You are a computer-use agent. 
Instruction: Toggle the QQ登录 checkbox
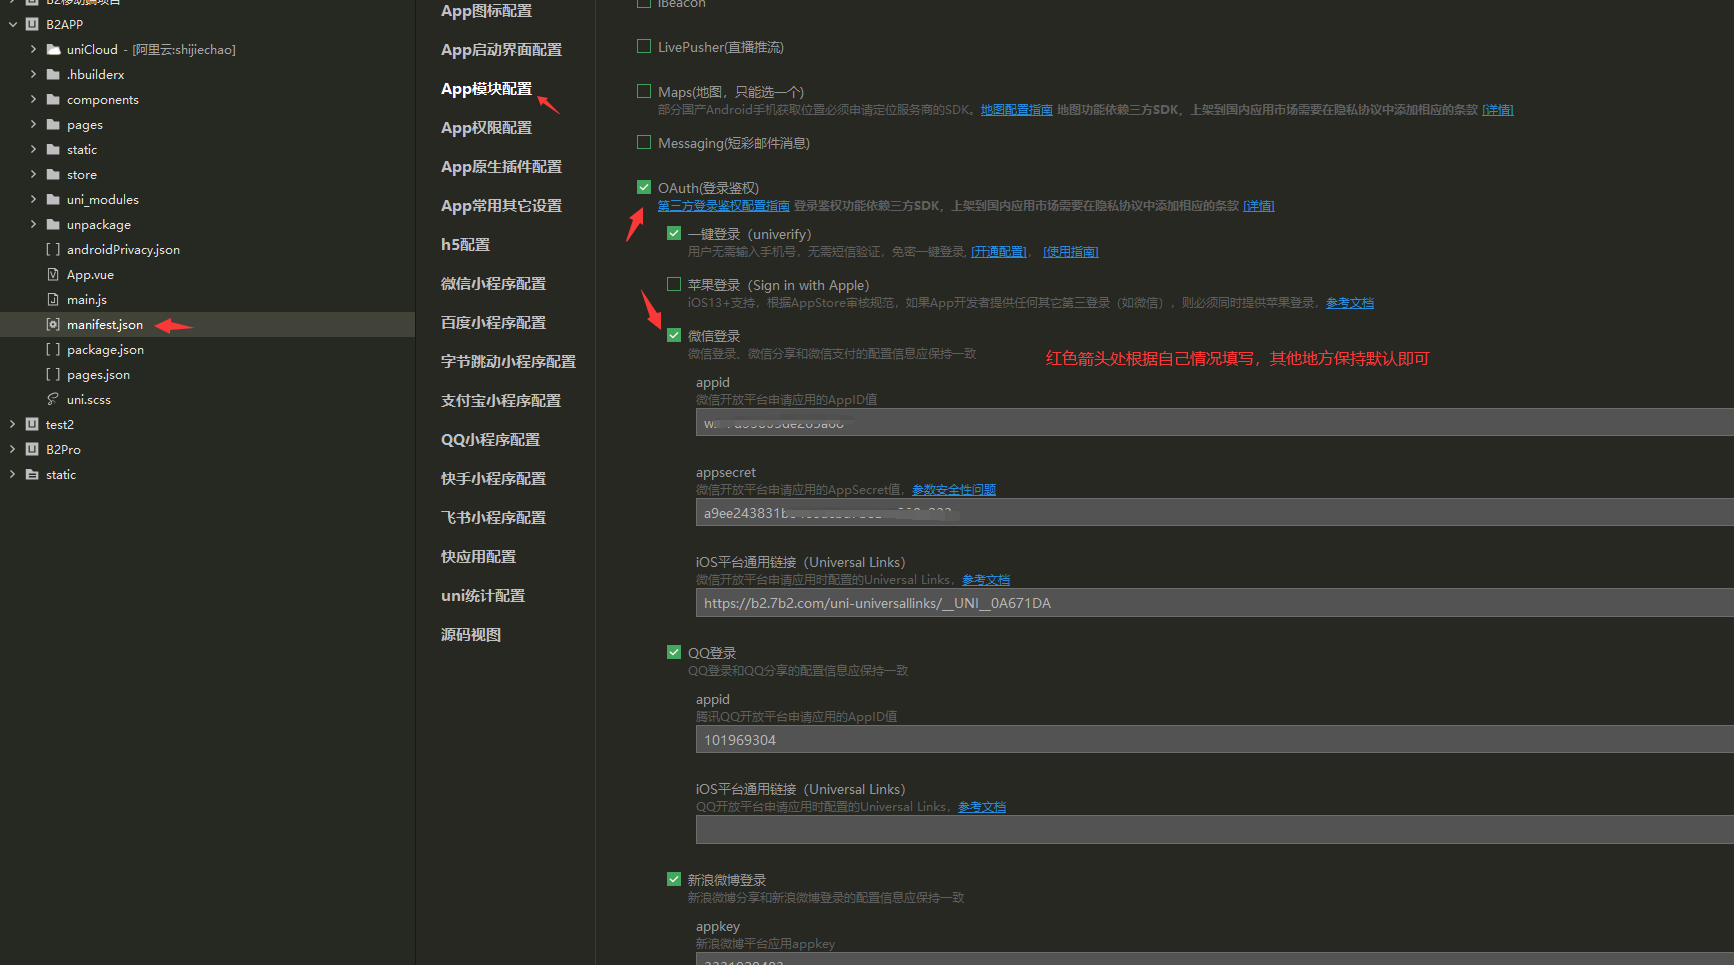coord(674,652)
